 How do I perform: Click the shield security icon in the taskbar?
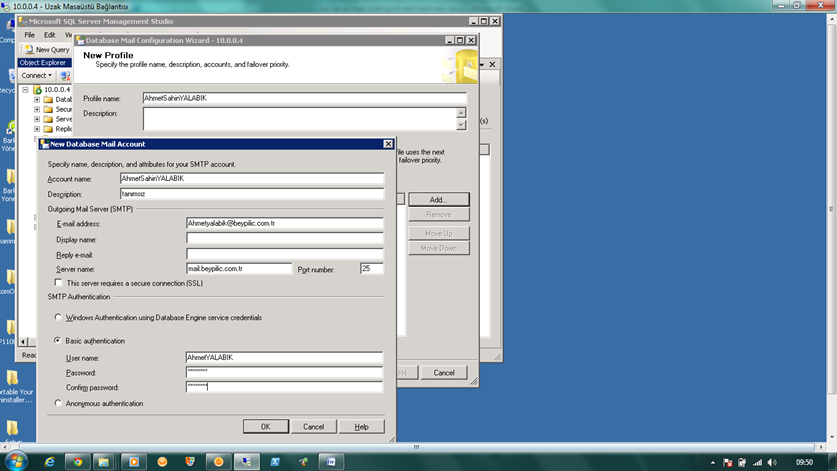pos(190,462)
